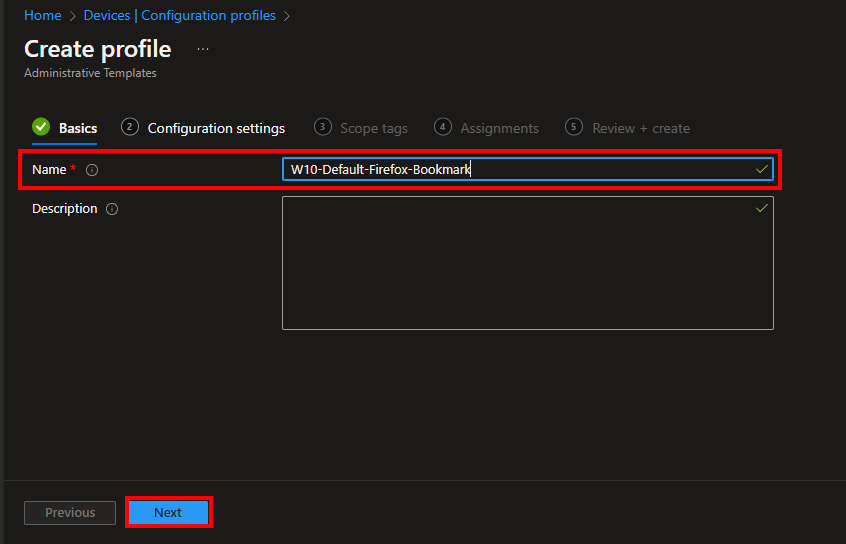This screenshot has height=544, width=846.
Task: Open the Assignments step
Action: pos(499,128)
